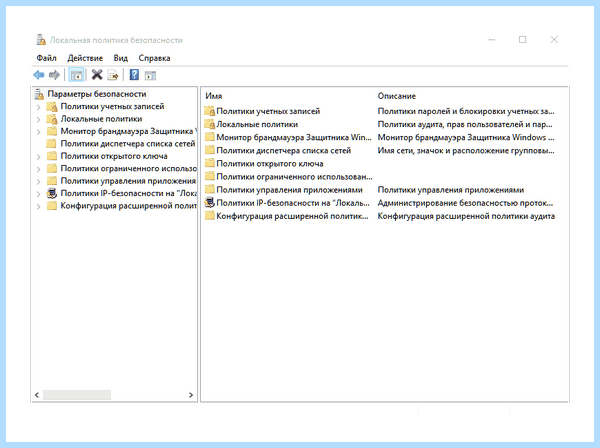
Task: Open the Вид menu
Action: click(x=121, y=58)
